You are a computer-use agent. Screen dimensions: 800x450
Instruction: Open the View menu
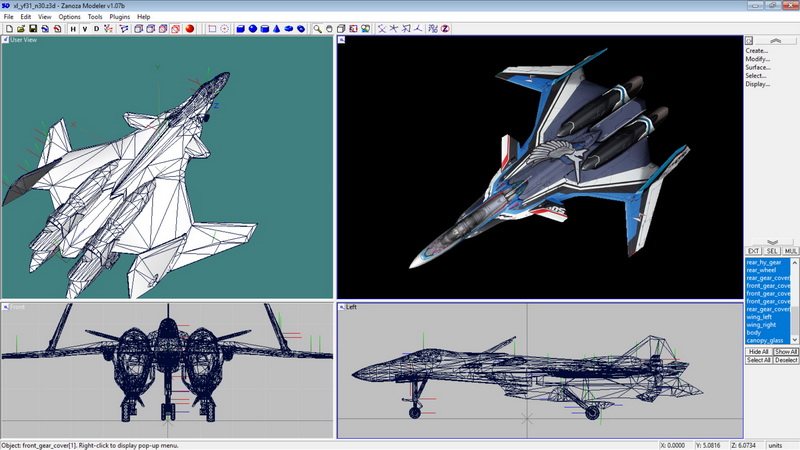point(44,17)
